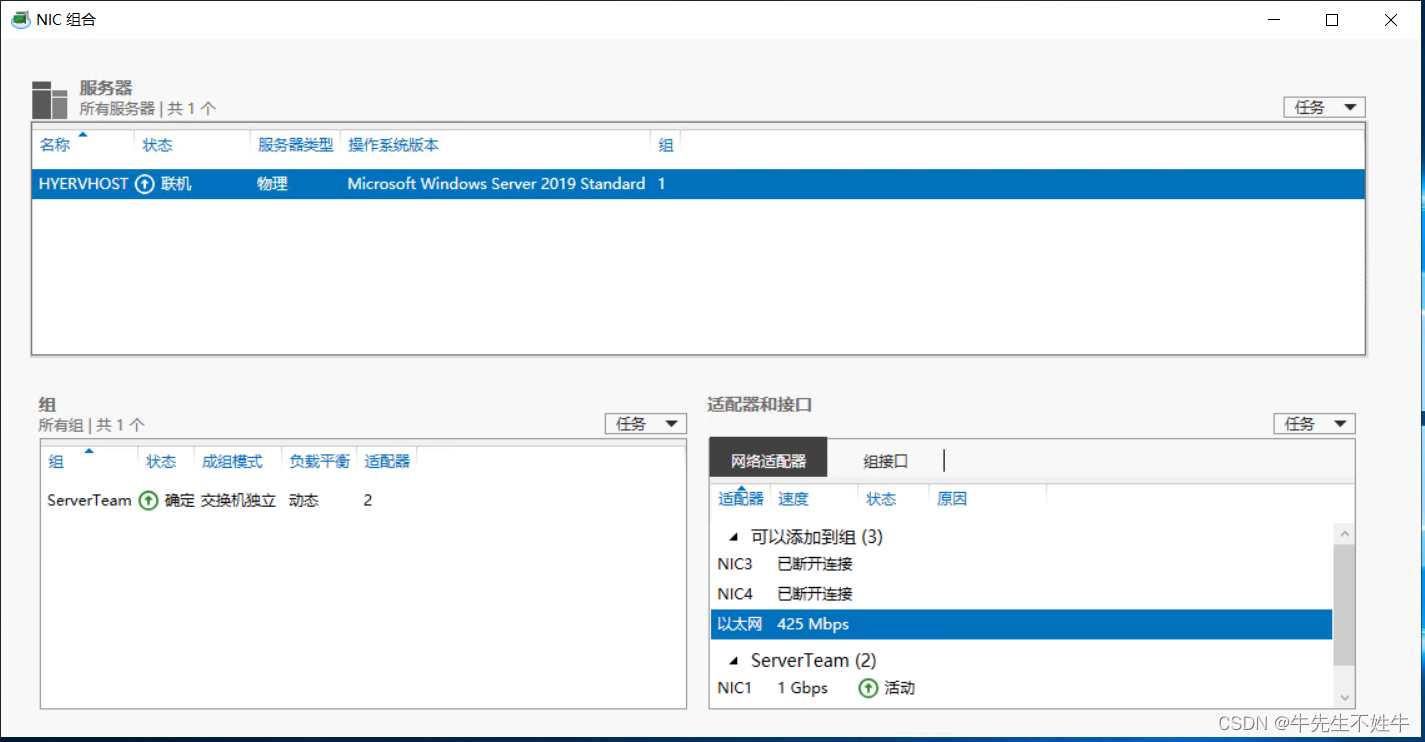This screenshot has width=1425, height=742.
Task: Open the 任务 dropdown in 服务器 section
Action: point(1324,107)
